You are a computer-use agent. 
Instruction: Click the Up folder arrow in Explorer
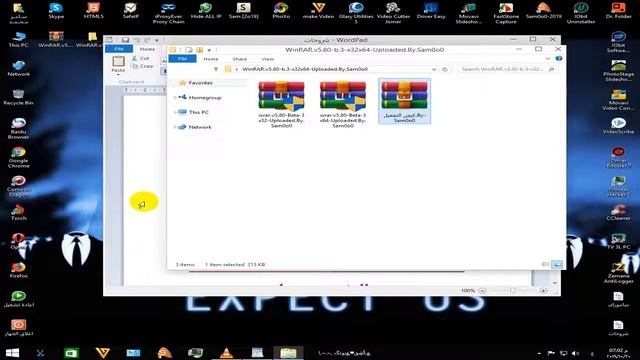click(216, 69)
